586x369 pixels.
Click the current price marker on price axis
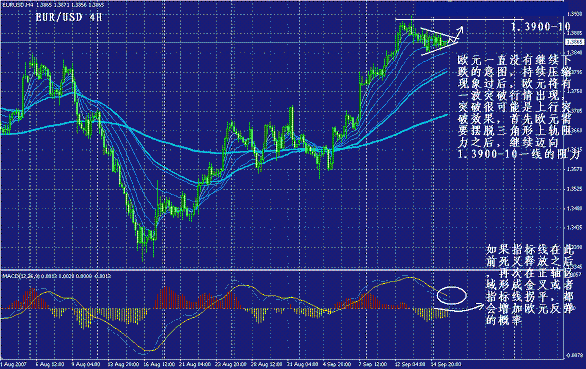pos(575,43)
